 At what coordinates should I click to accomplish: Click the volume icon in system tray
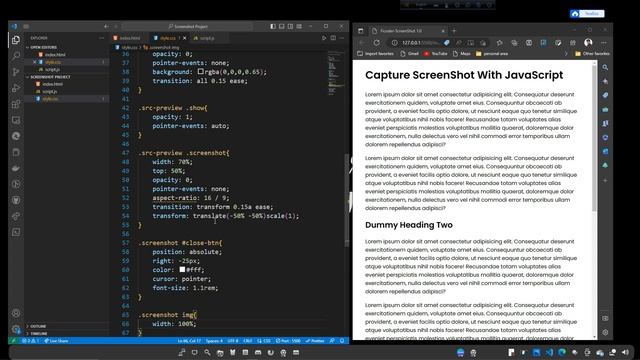click(625, 352)
